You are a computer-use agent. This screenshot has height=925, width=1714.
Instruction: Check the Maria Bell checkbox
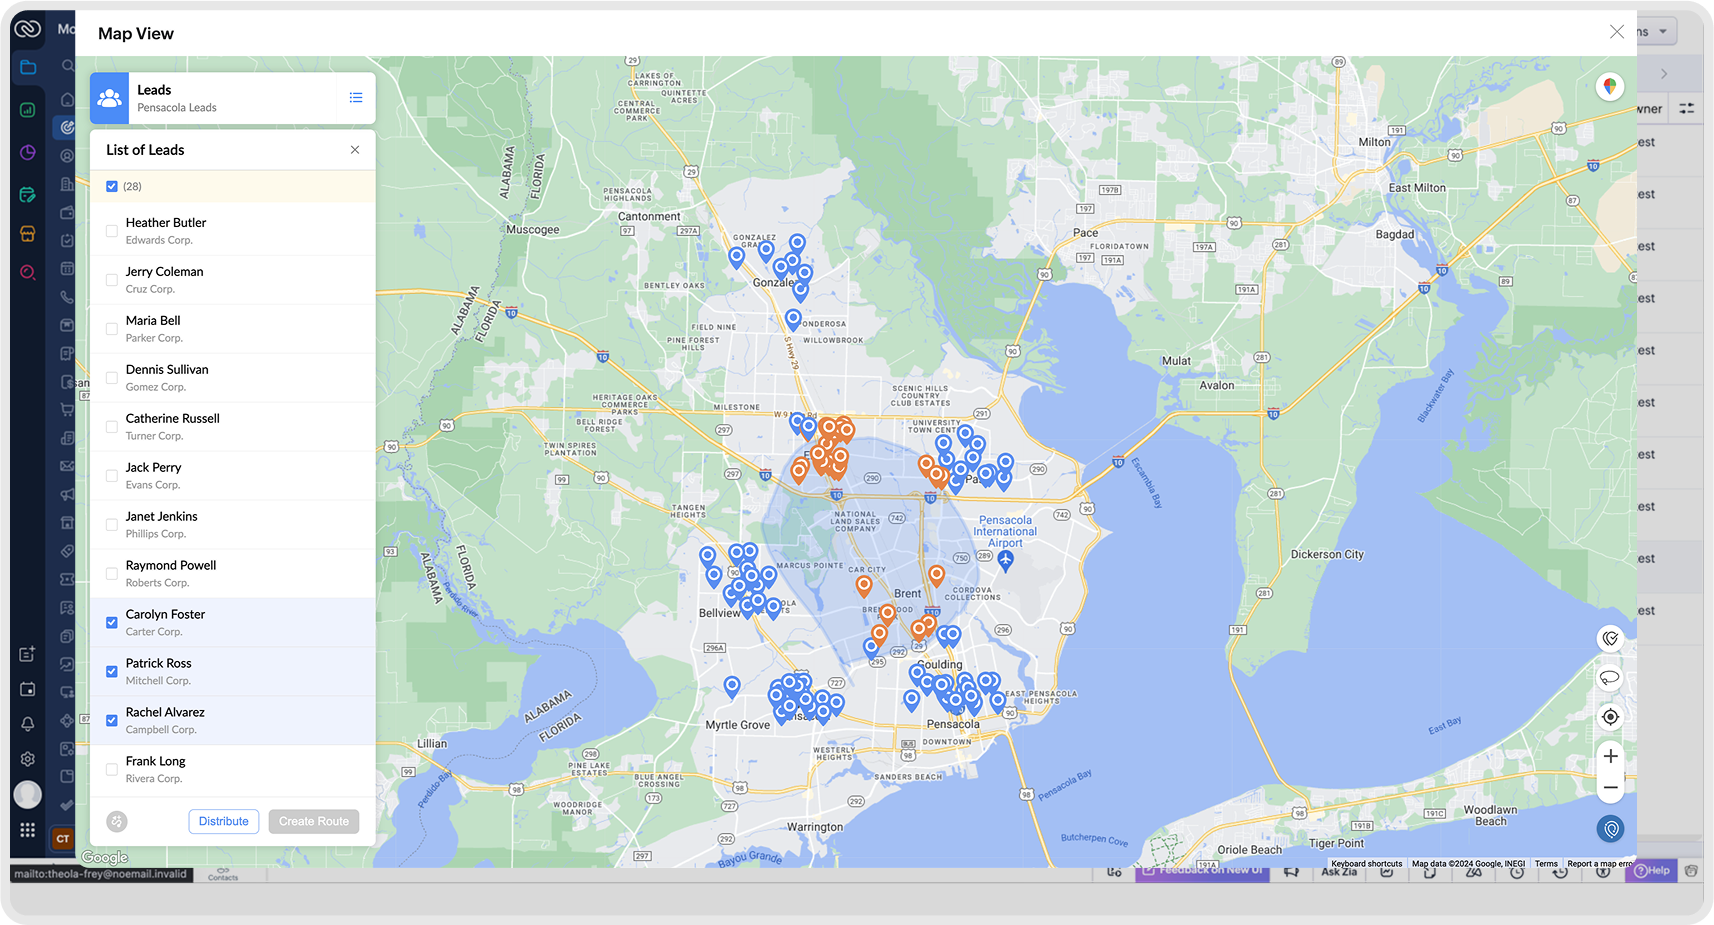(112, 329)
